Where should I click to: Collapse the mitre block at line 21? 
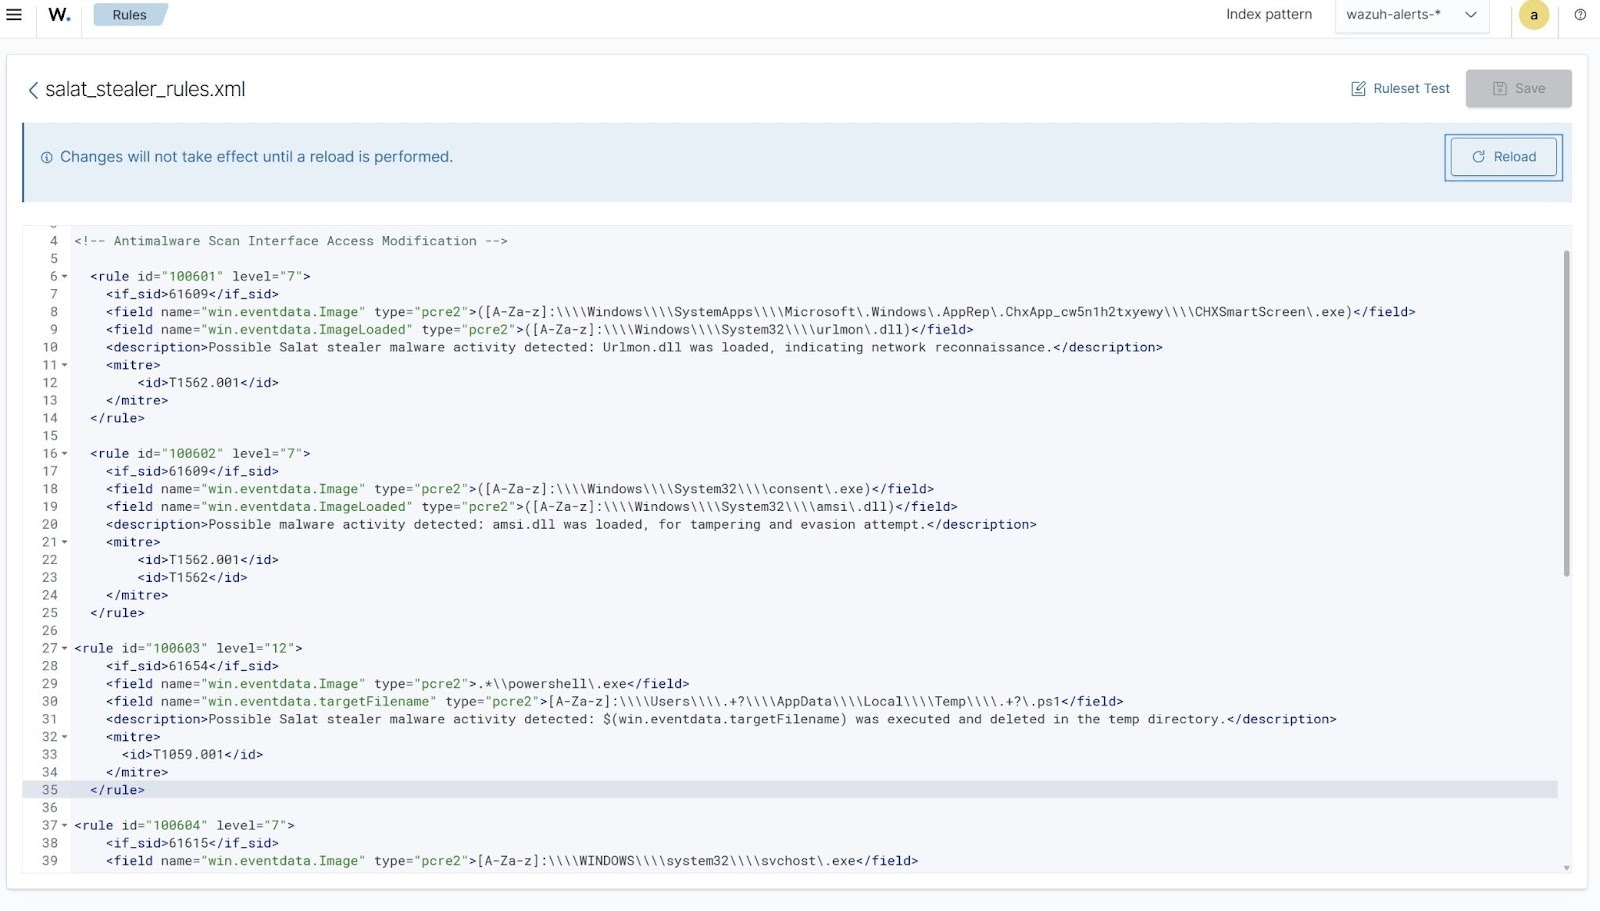point(65,543)
